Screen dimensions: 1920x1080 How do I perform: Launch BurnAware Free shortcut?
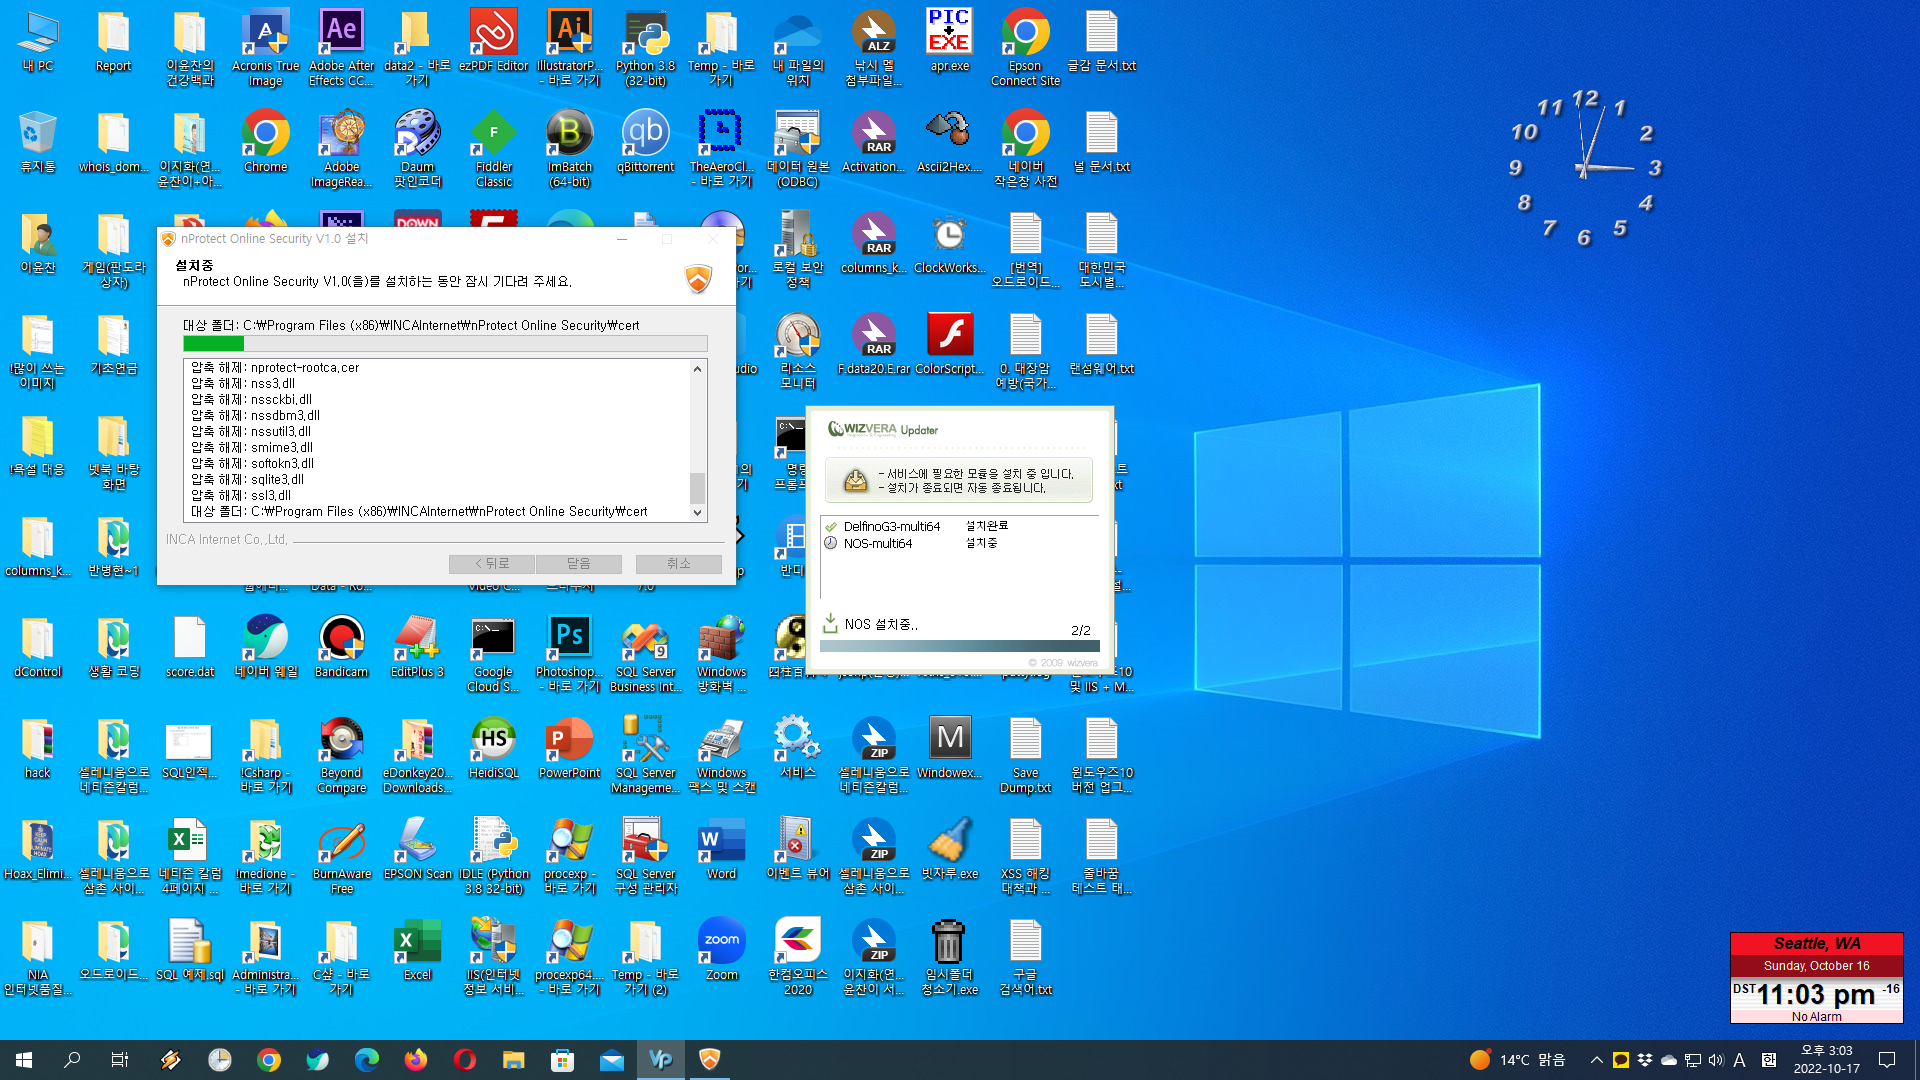pos(341,856)
